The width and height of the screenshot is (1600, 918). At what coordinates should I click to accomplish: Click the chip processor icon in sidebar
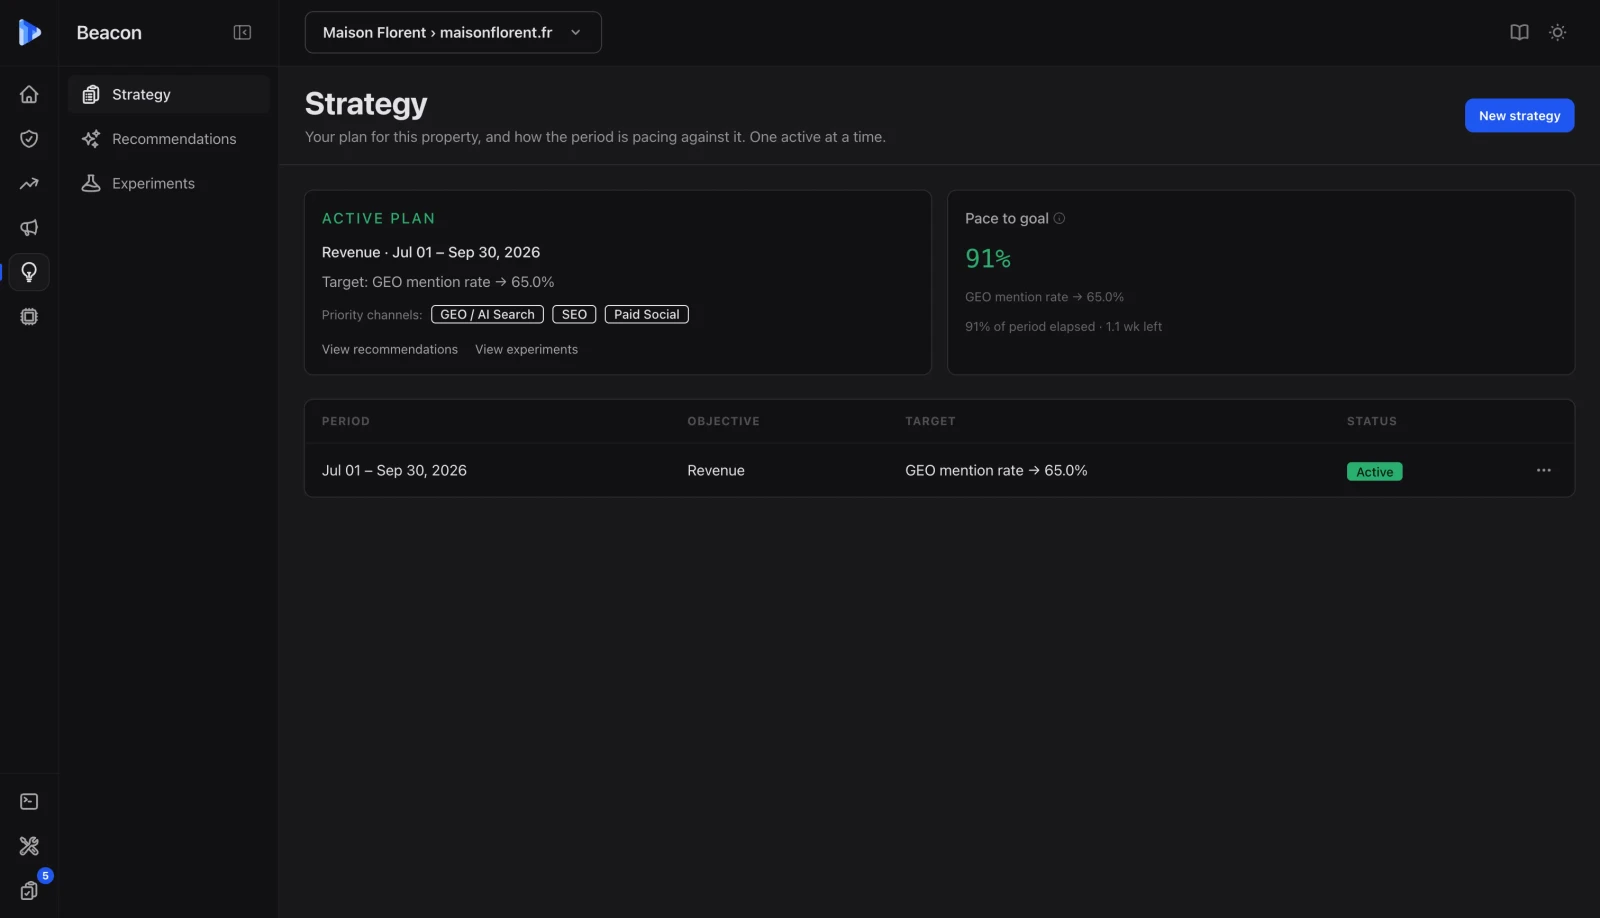[x=29, y=317]
